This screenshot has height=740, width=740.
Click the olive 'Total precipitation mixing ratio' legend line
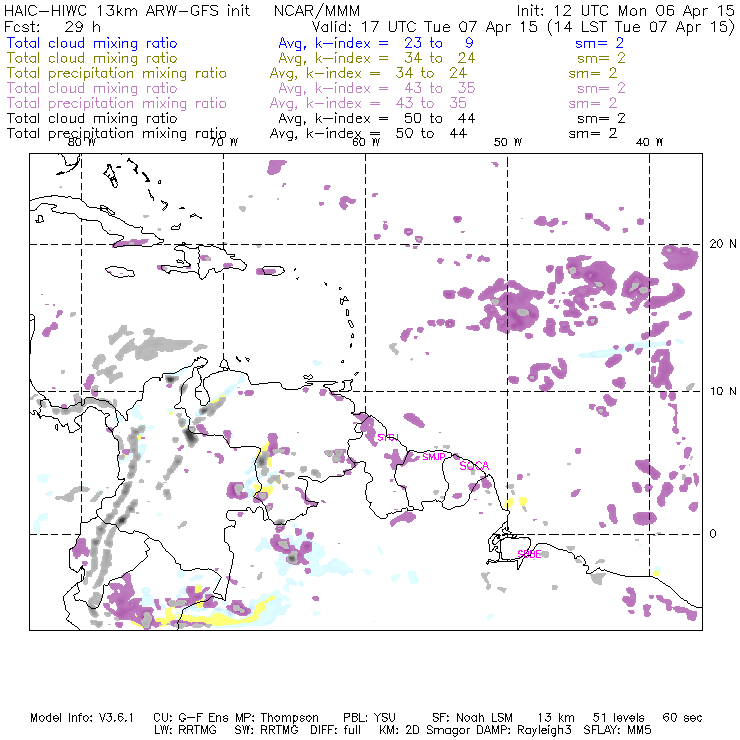click(x=117, y=73)
